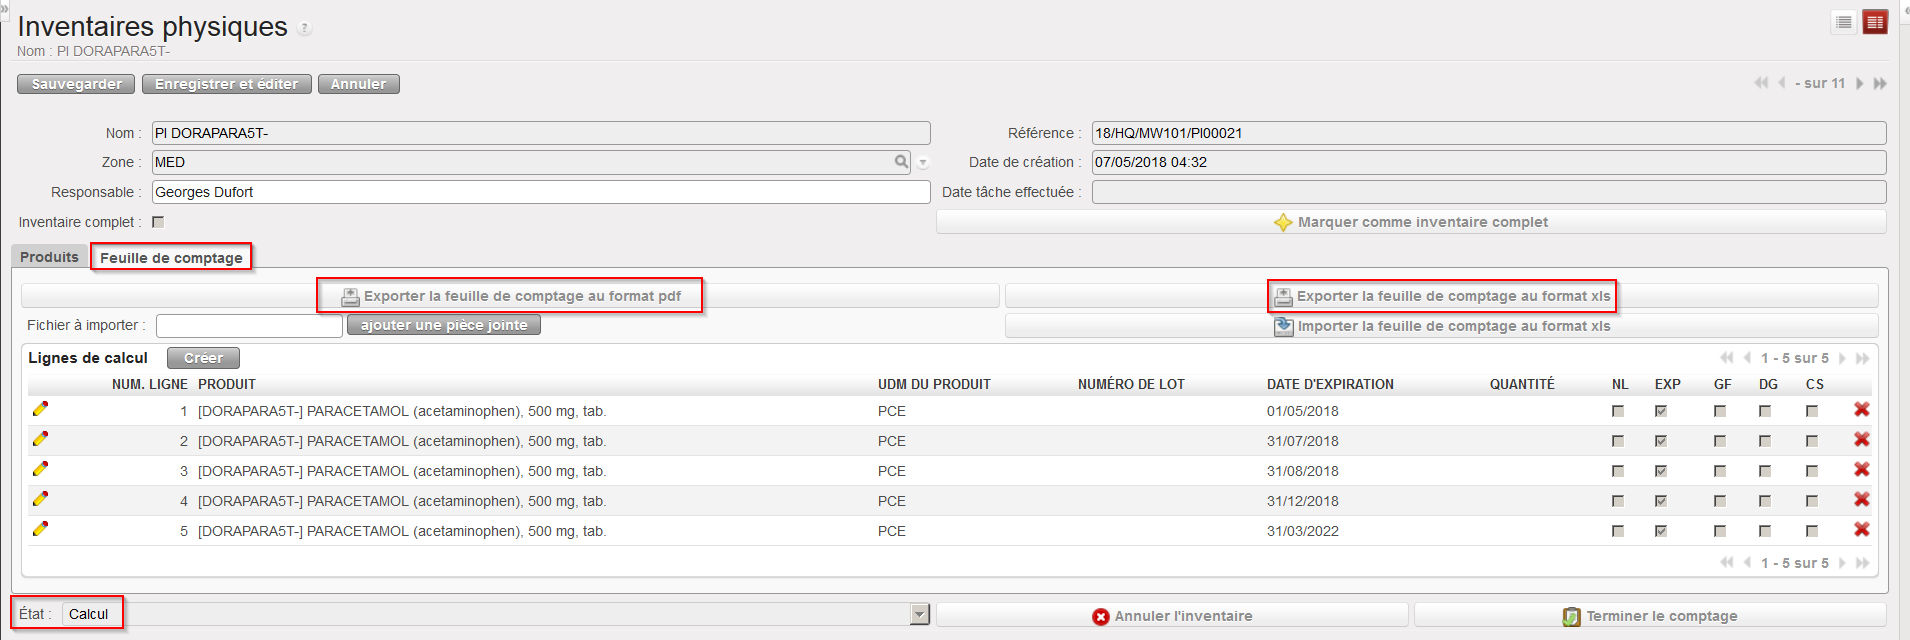Edit line 5 with its pencil icon
The image size is (1910, 640).
point(40,529)
